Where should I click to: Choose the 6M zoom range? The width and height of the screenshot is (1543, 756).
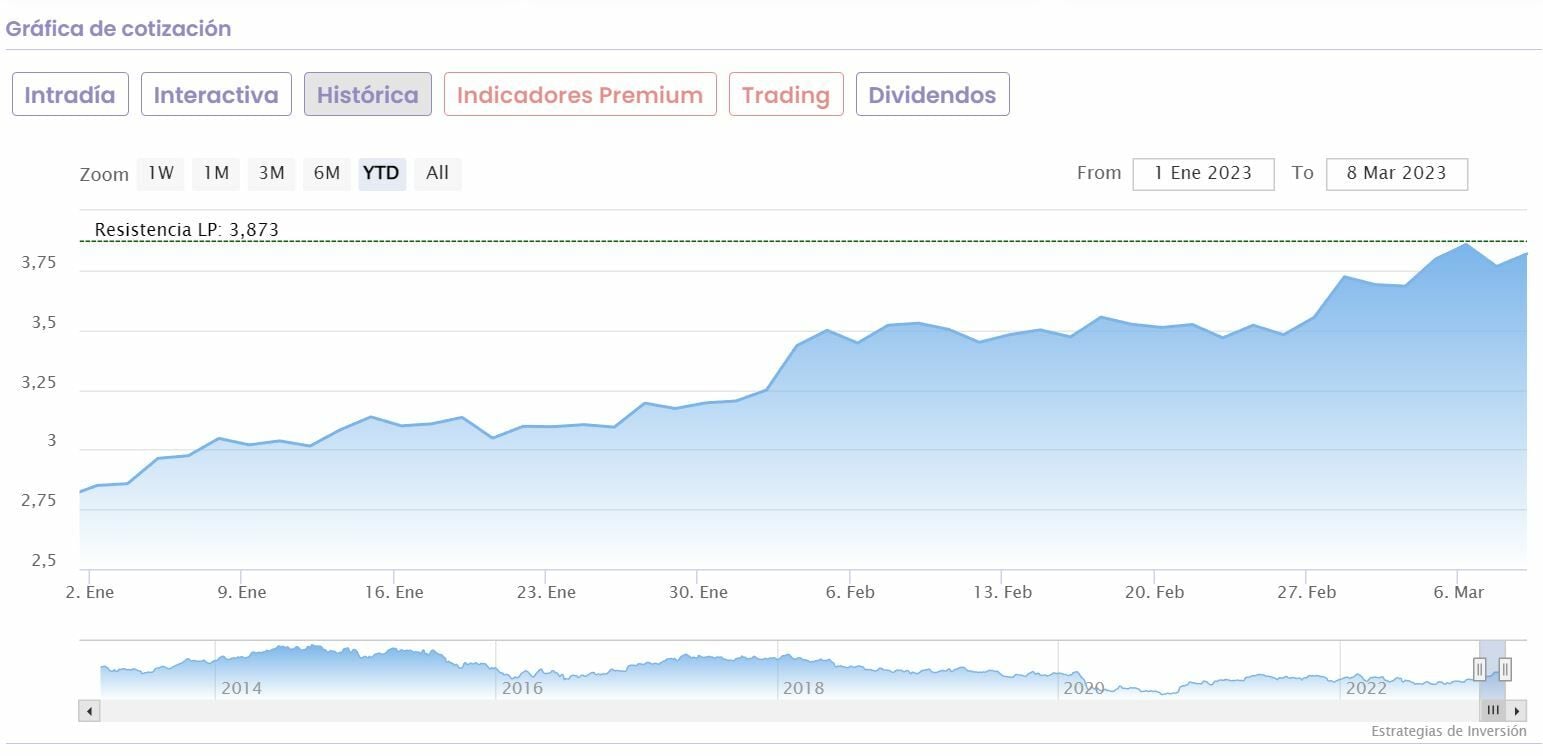[327, 173]
